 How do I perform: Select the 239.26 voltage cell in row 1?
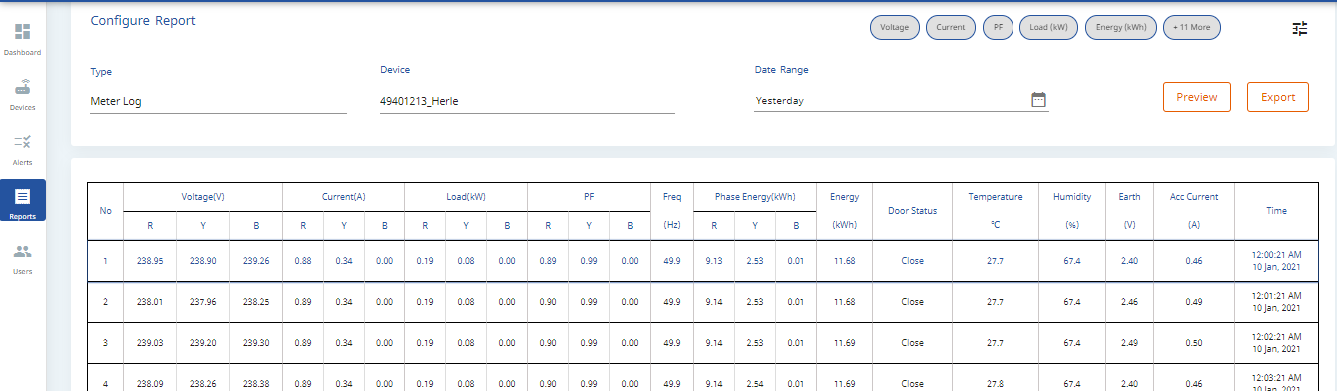(256, 260)
